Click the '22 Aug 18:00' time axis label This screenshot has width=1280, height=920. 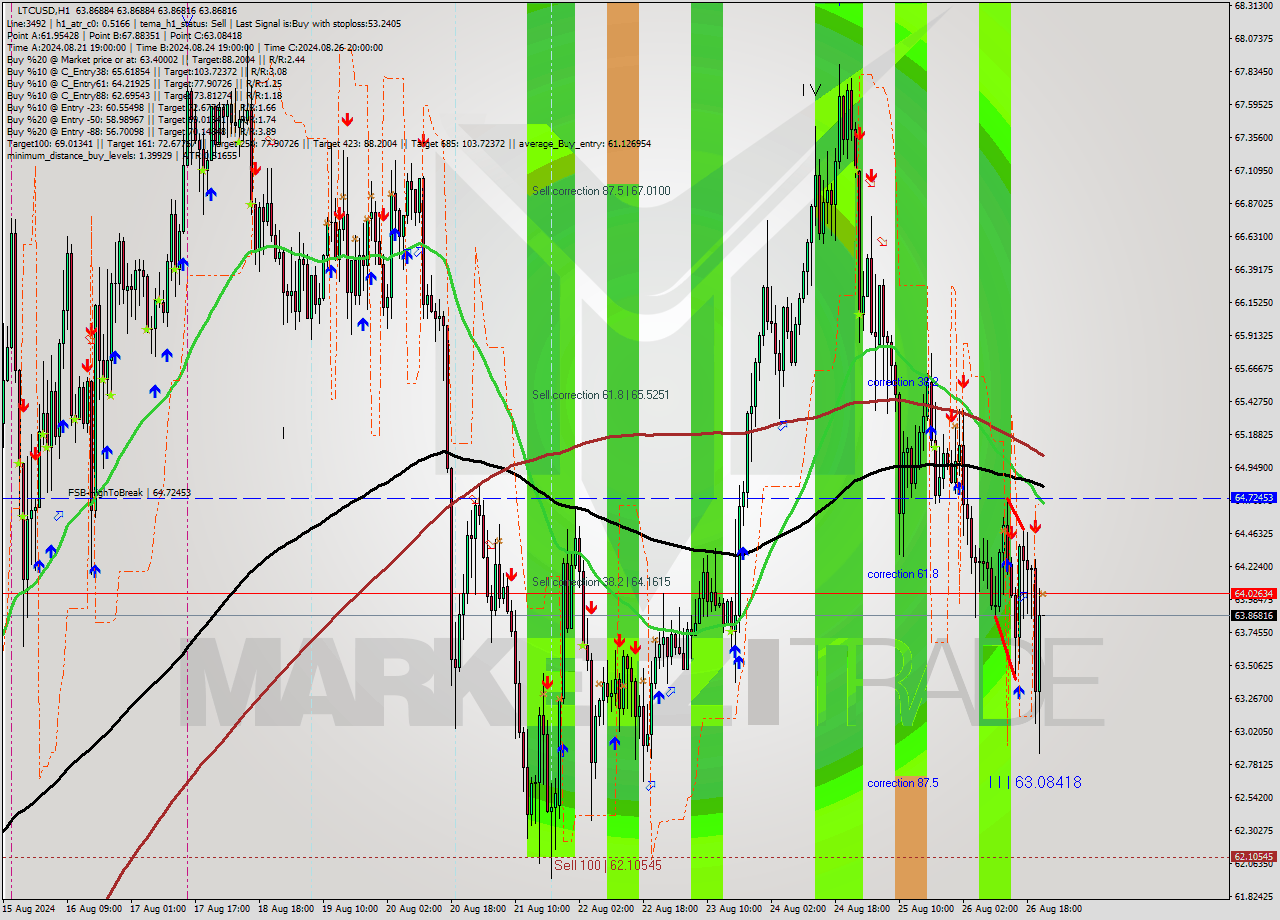tap(671, 909)
